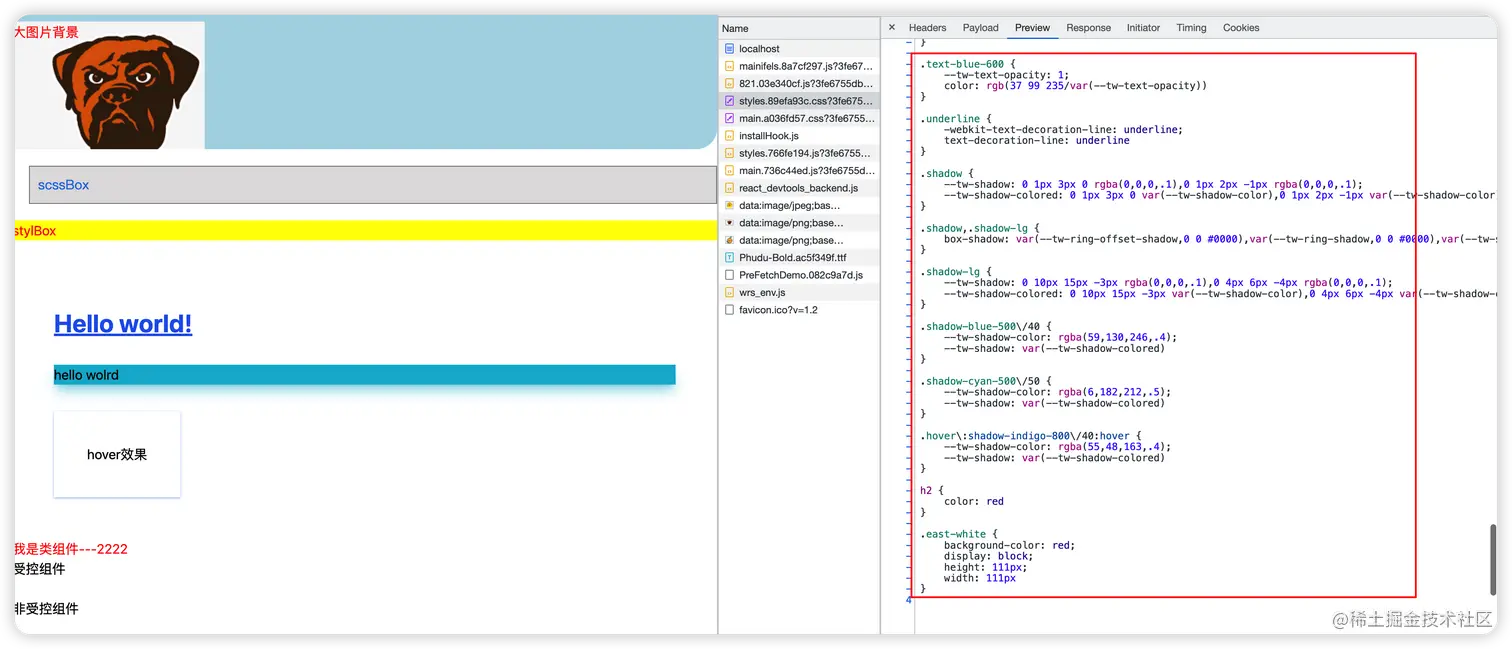The height and width of the screenshot is (649, 1512).
Task: Collapse the .east-white rule fold marker
Action: pos(909,534)
